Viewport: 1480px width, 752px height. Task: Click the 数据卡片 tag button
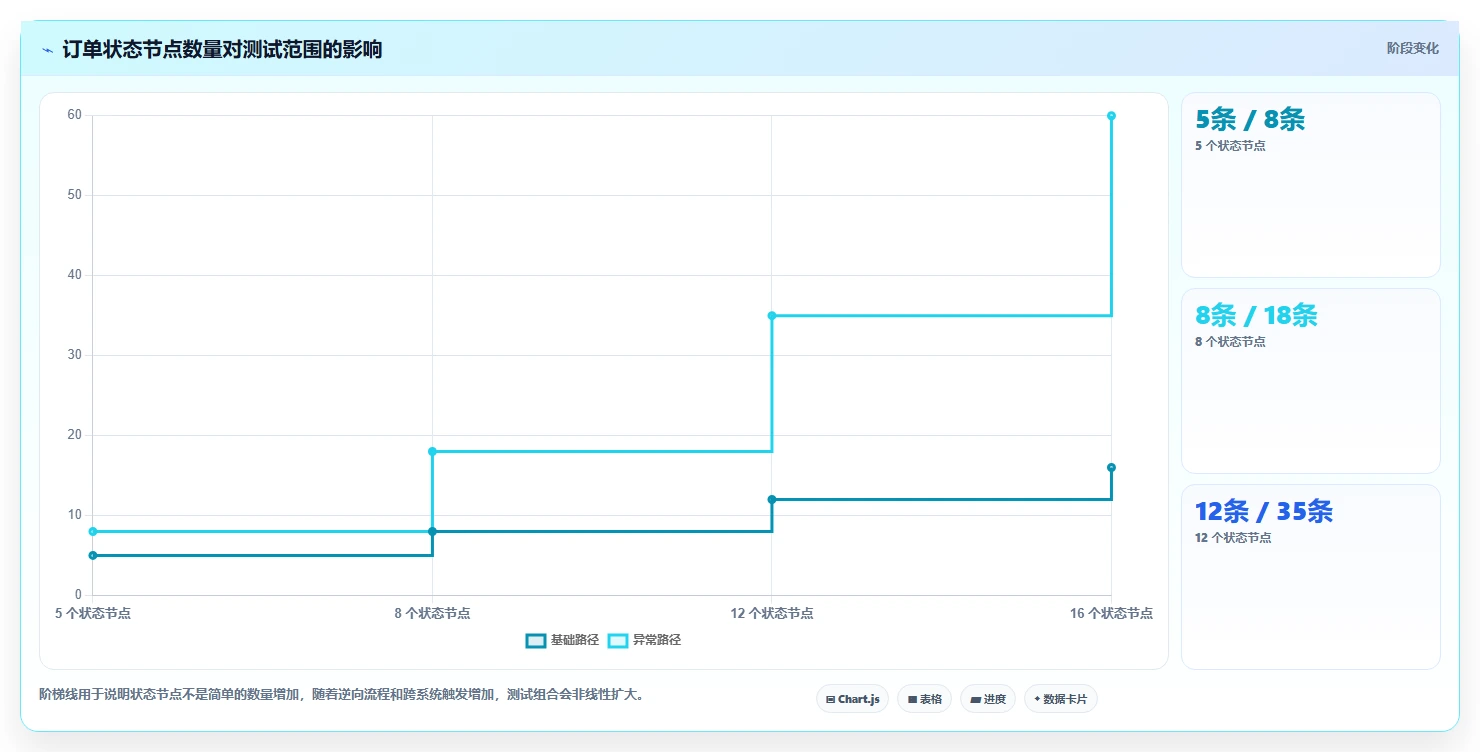1061,699
